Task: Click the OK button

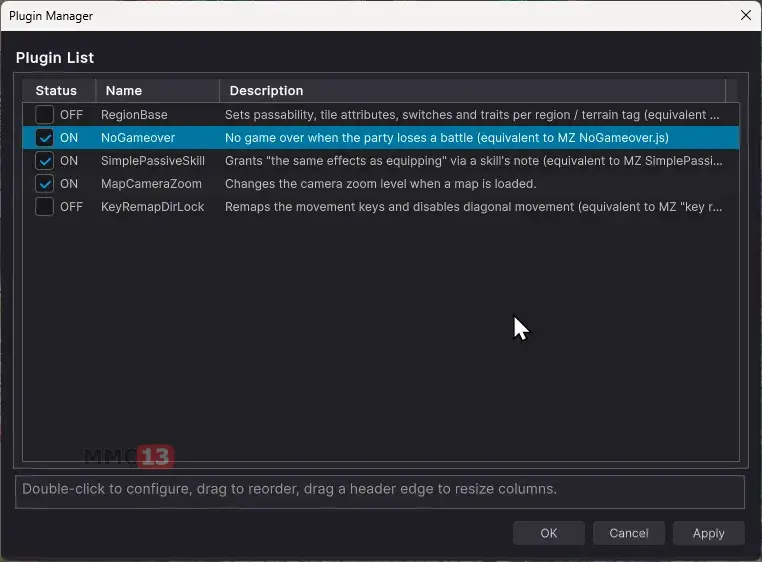Action: [x=549, y=533]
